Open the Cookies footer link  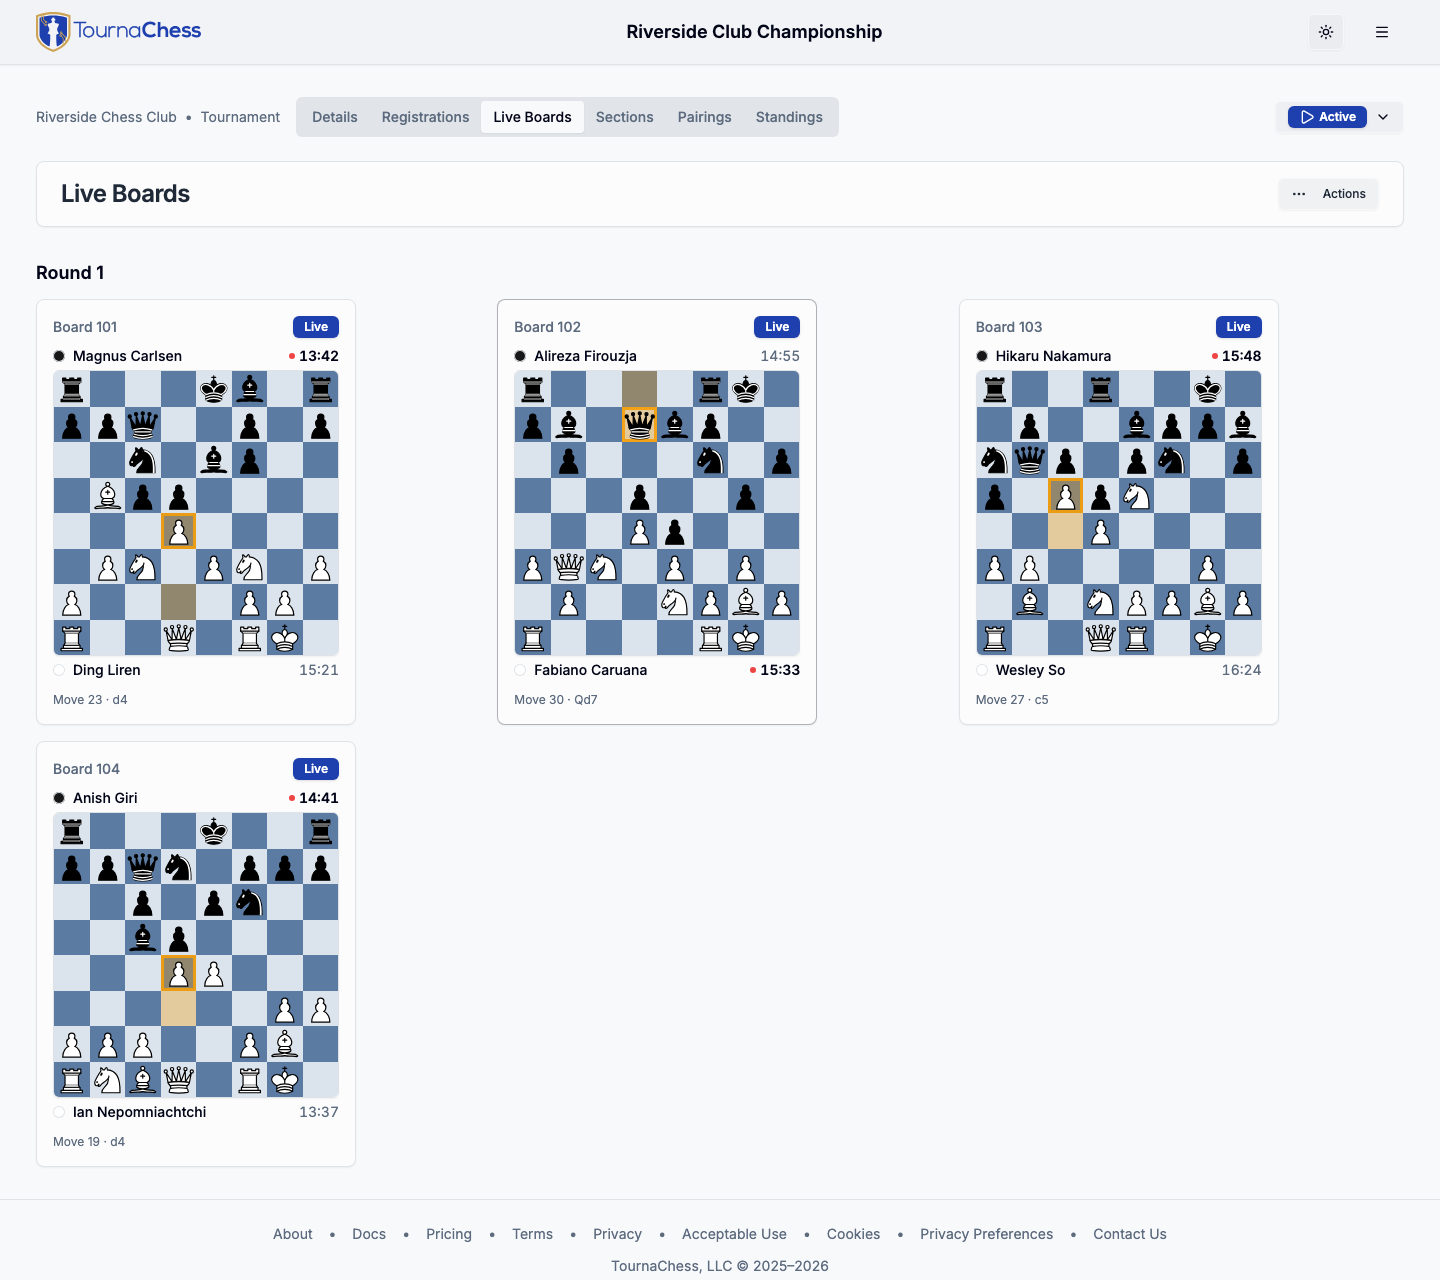pyautogui.click(x=853, y=1234)
